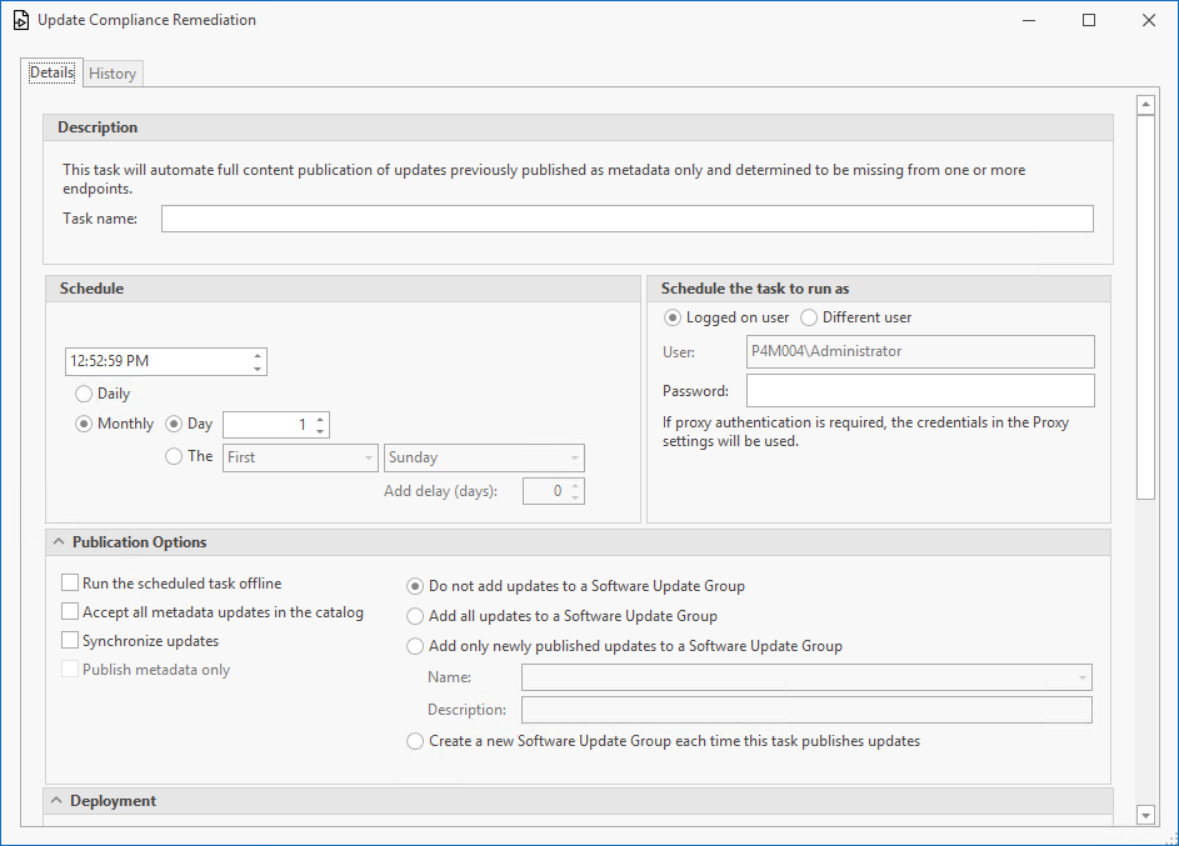Enable Run the scheduled task offline

point(70,583)
